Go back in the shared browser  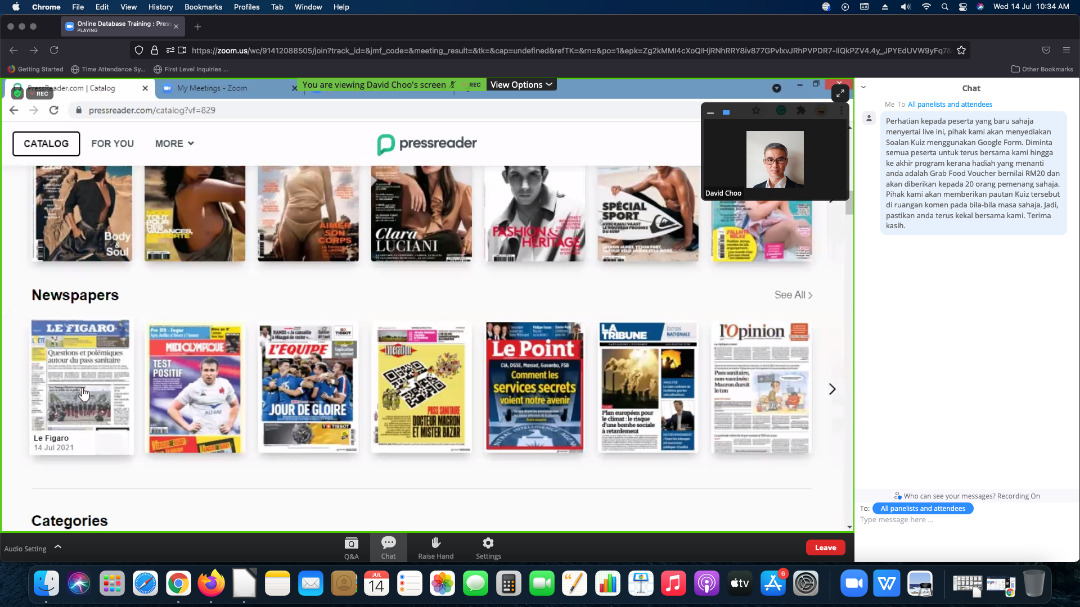tap(14, 110)
